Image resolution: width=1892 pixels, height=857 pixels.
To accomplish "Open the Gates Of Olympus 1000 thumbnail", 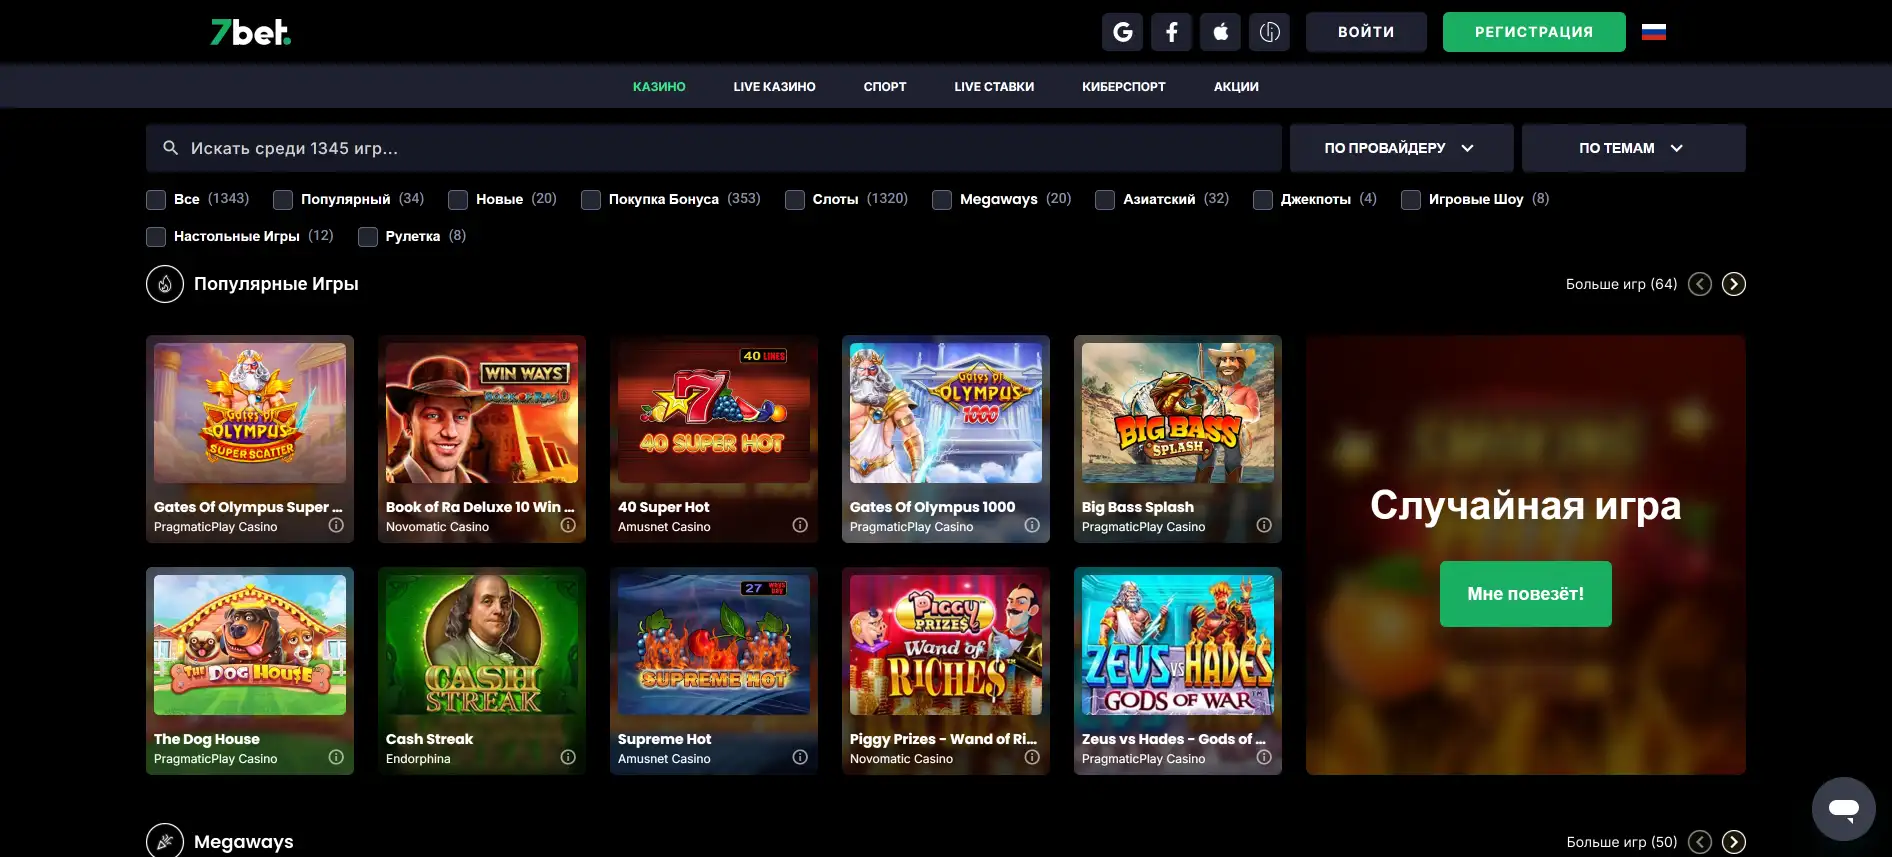I will (x=946, y=413).
